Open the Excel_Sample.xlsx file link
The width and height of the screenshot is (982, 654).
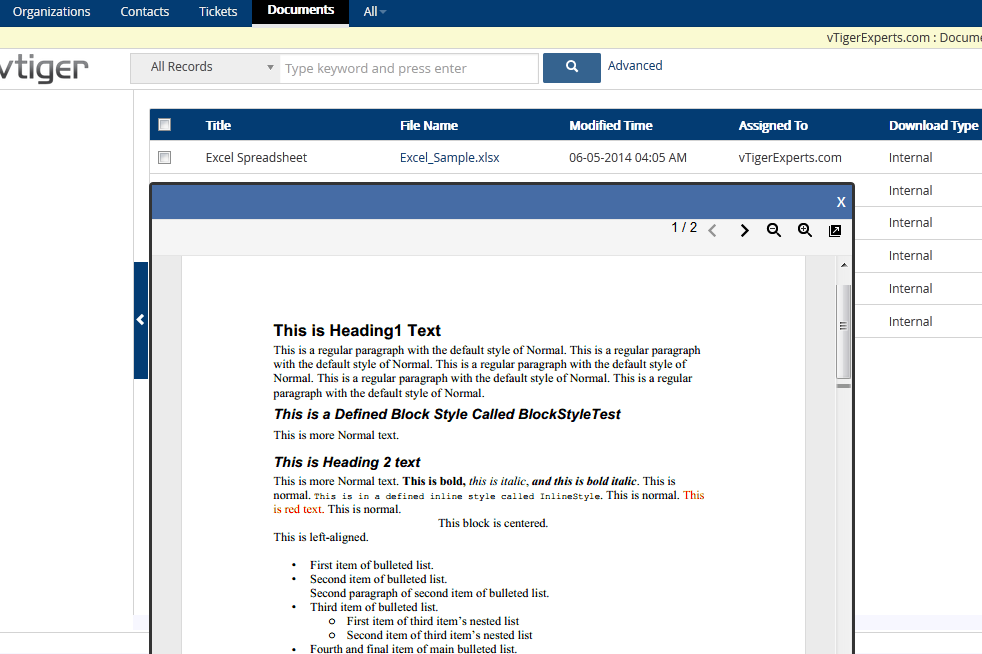450,157
